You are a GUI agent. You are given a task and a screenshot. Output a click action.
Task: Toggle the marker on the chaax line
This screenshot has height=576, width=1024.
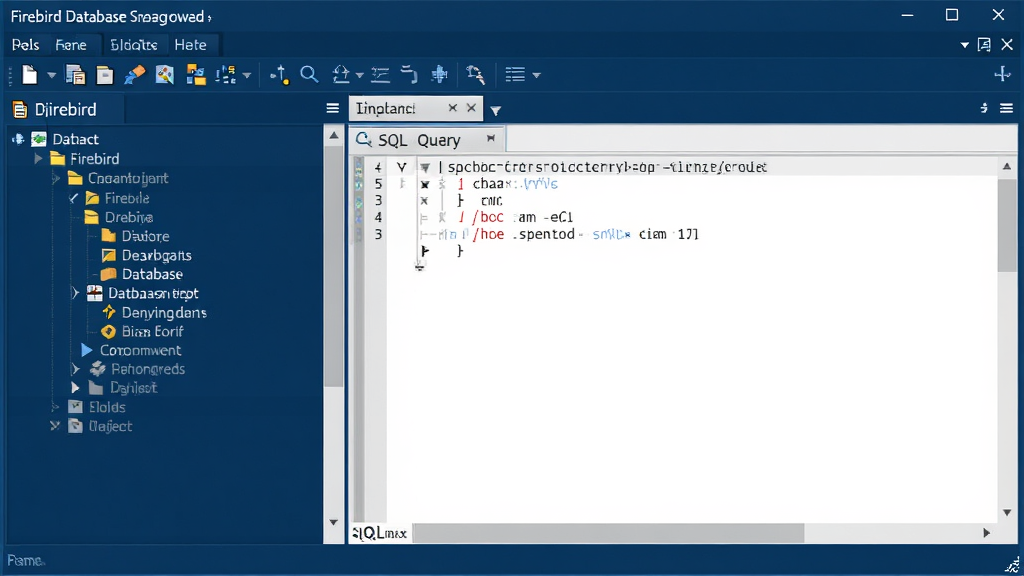[x=424, y=185]
